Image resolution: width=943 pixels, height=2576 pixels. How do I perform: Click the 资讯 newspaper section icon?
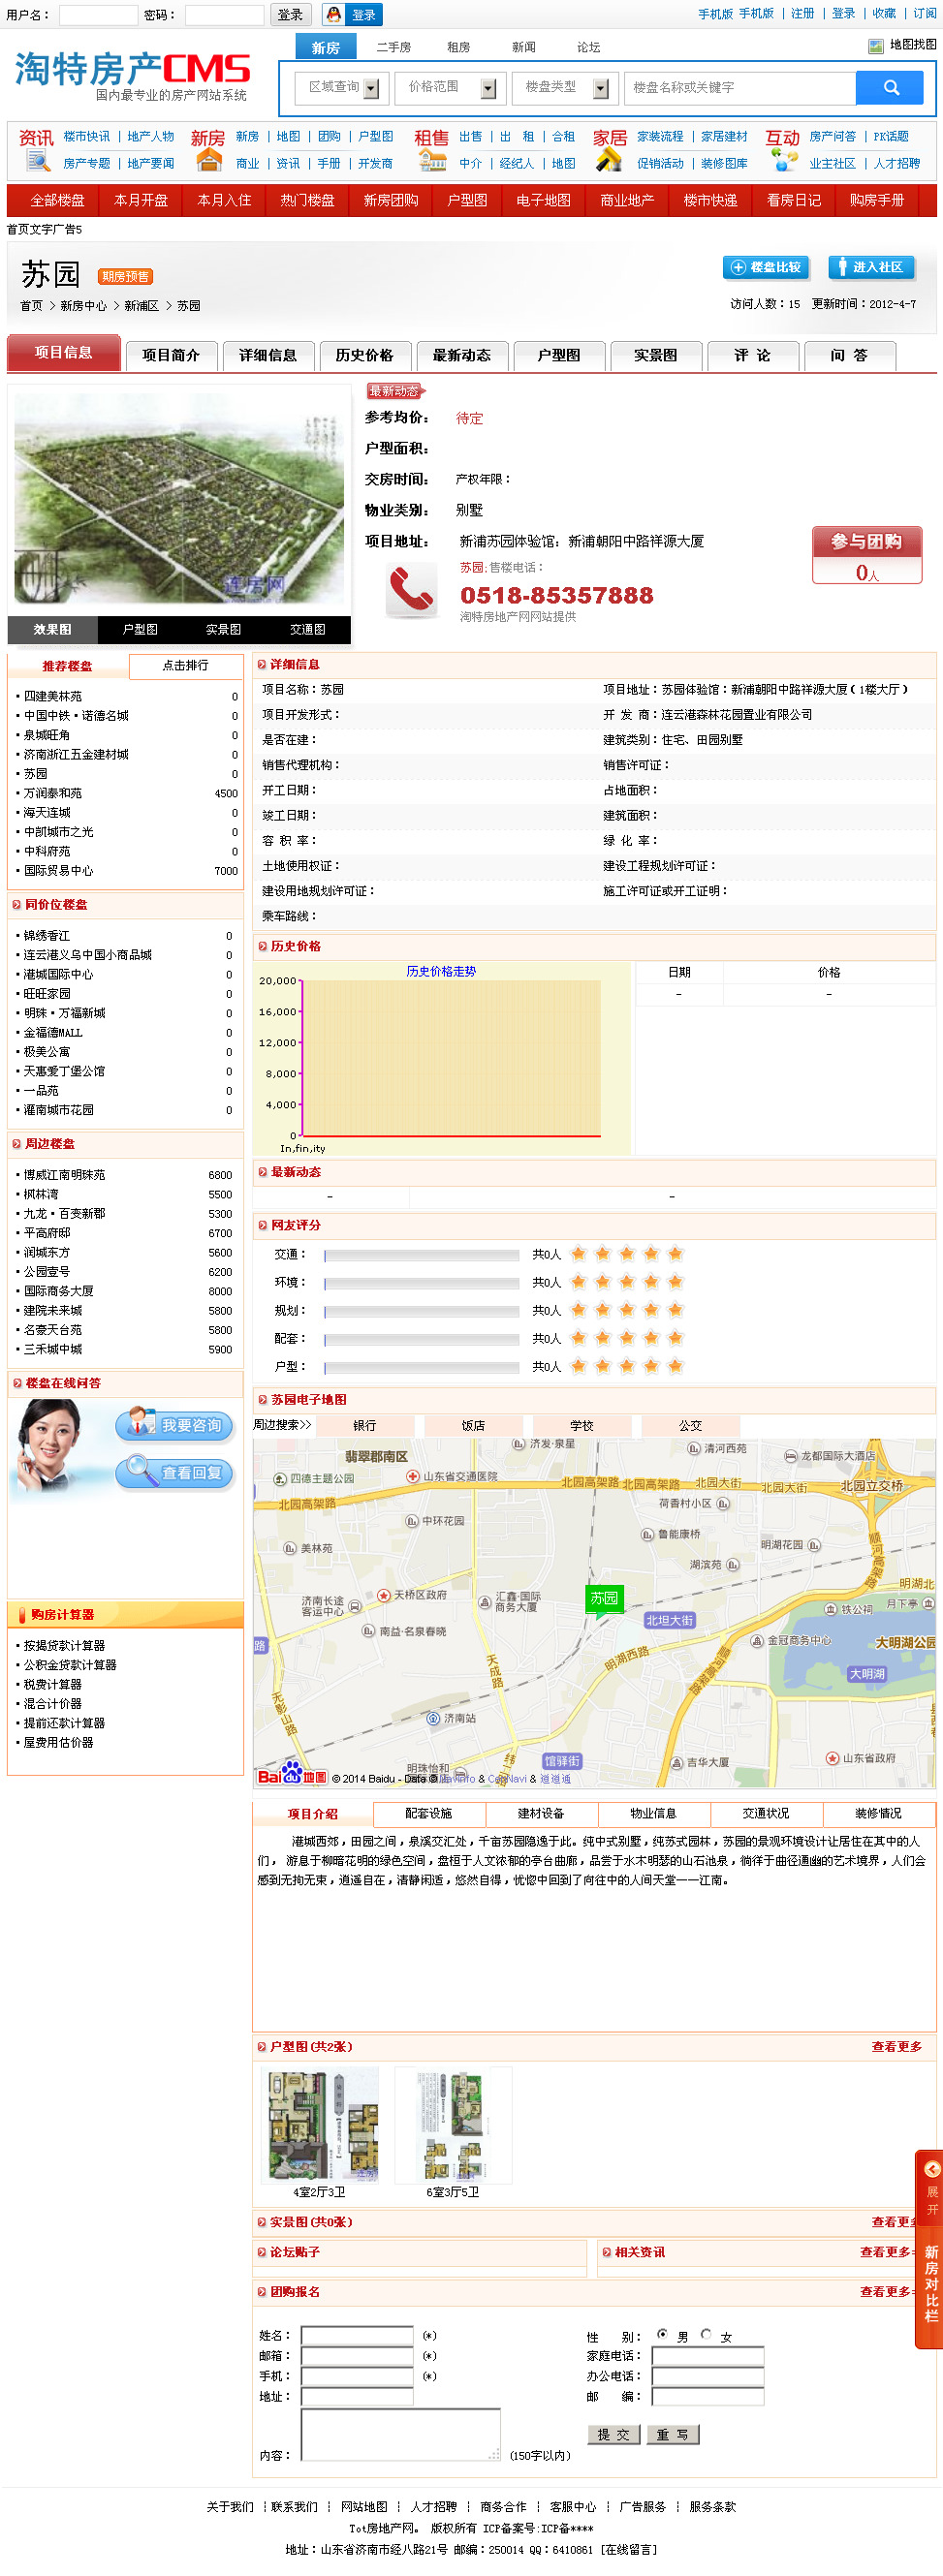(x=36, y=150)
